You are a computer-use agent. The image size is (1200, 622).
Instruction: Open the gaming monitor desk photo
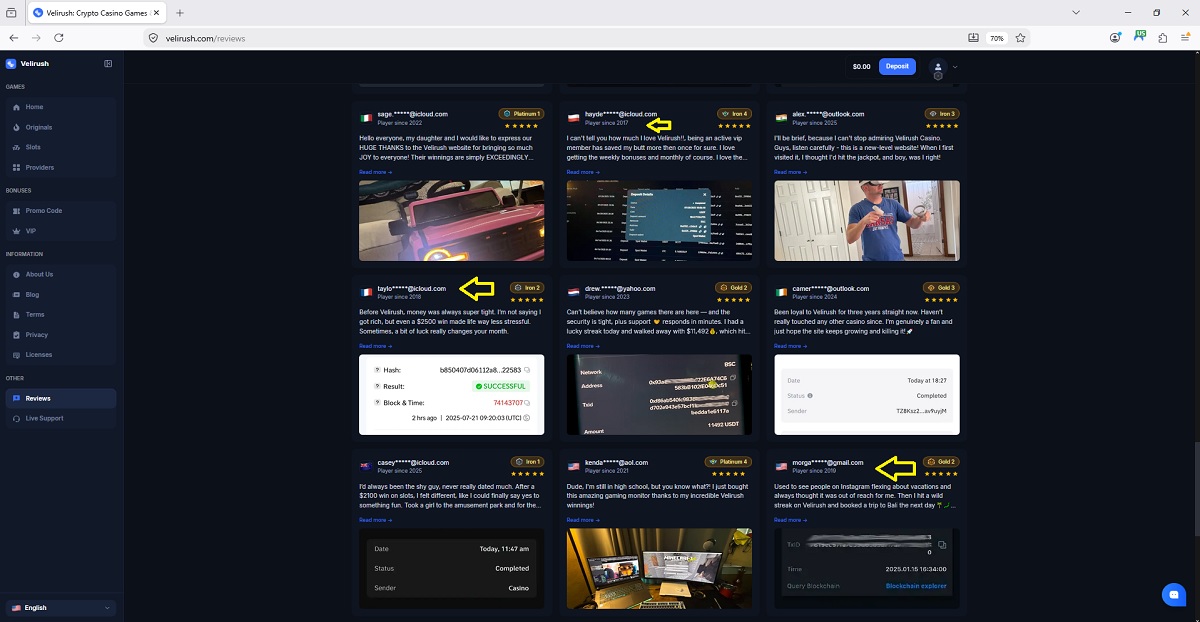(659, 569)
